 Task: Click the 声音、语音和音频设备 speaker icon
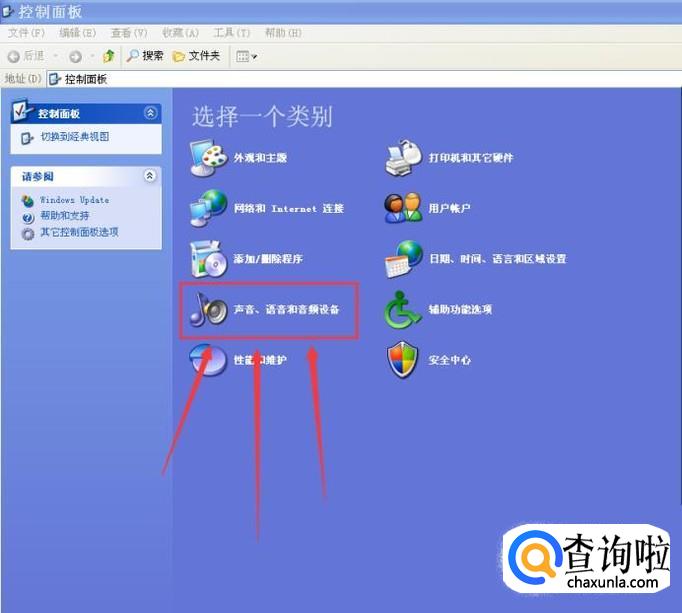tap(209, 310)
